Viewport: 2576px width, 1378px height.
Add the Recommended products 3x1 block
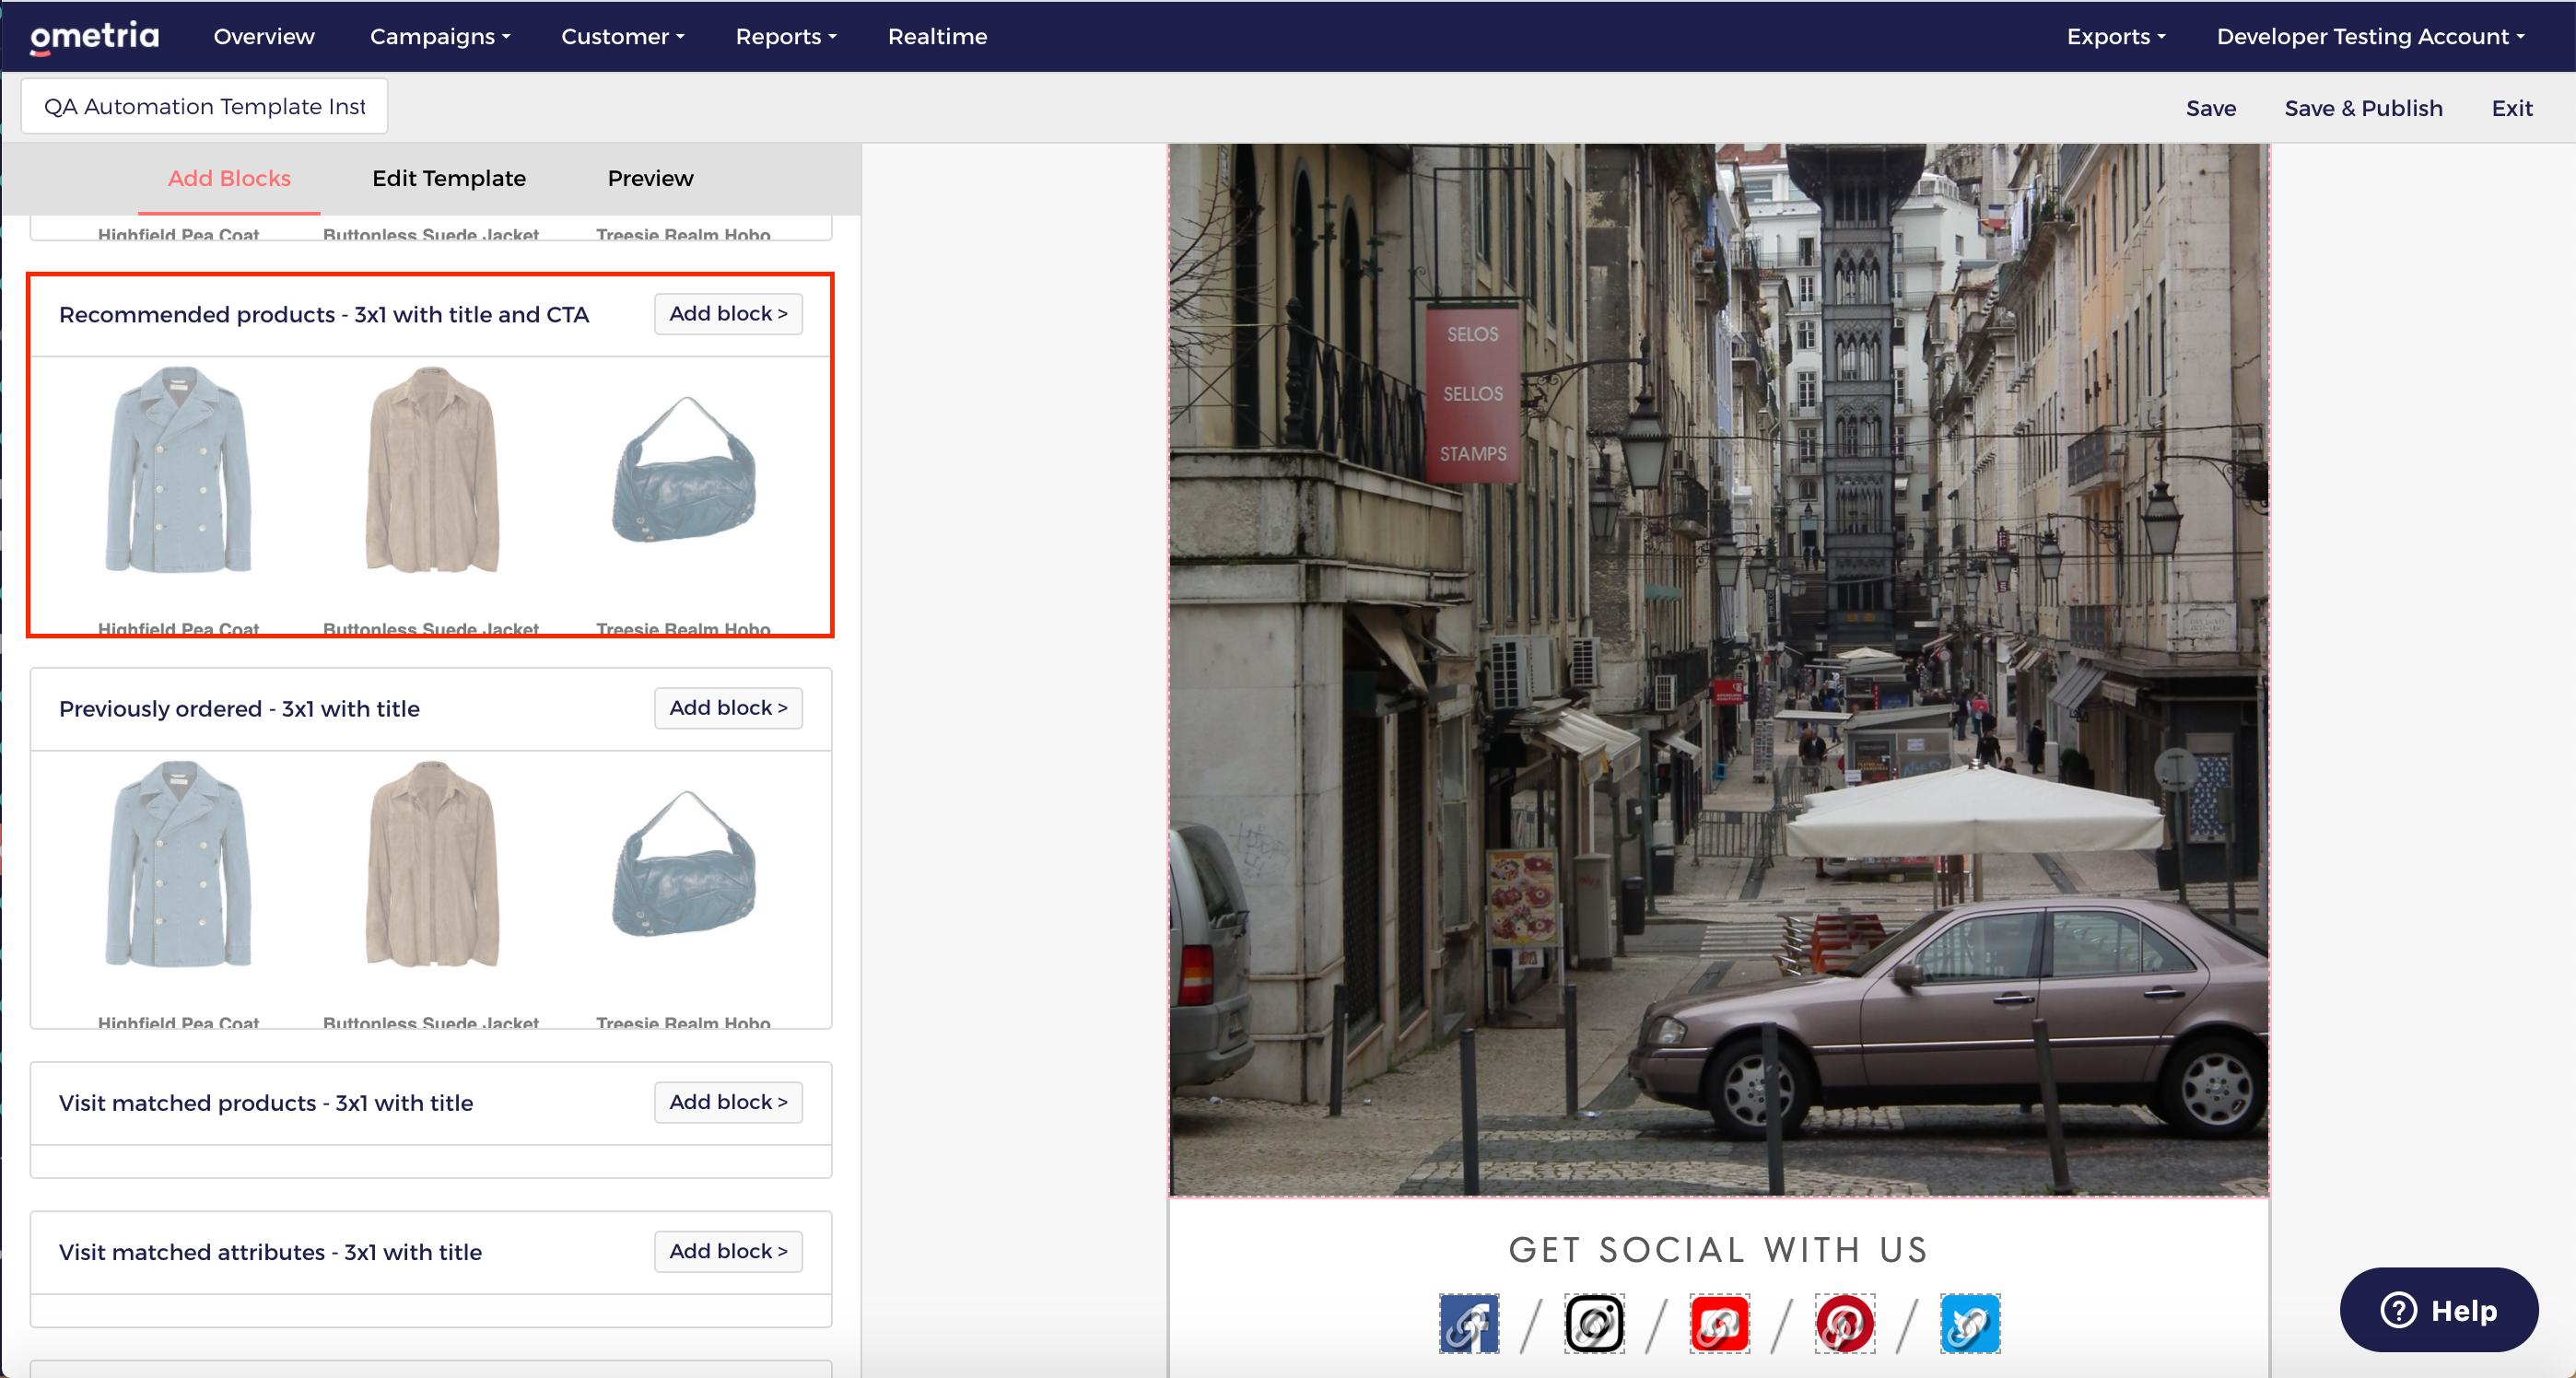(x=728, y=314)
